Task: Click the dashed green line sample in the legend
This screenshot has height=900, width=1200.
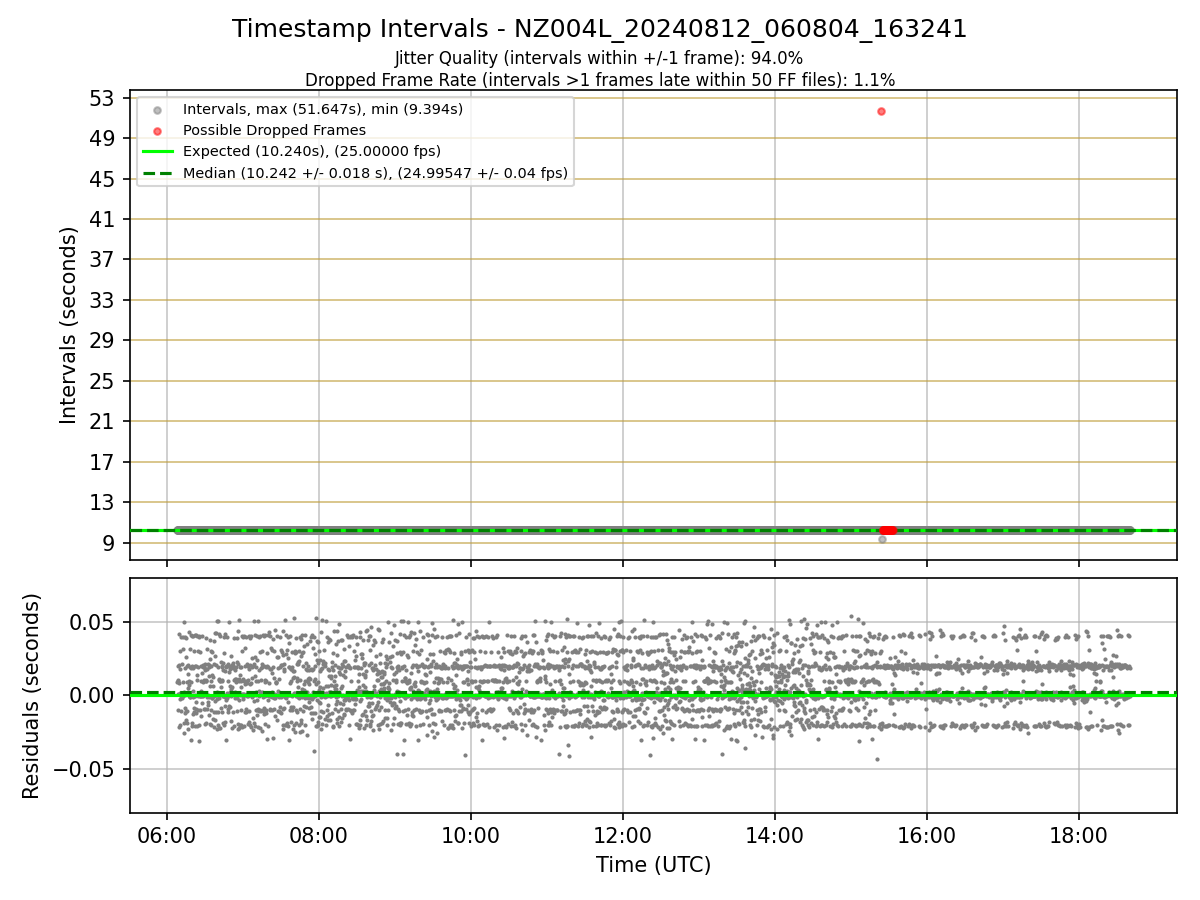Action: click(157, 173)
